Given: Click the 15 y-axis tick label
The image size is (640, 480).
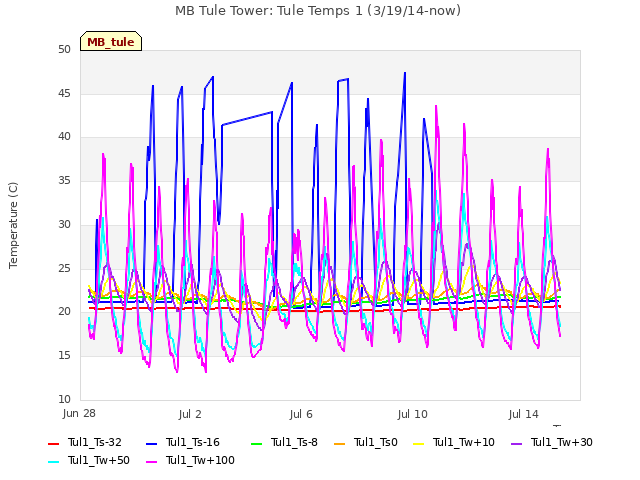Looking at the screenshot, I should pos(64,356).
